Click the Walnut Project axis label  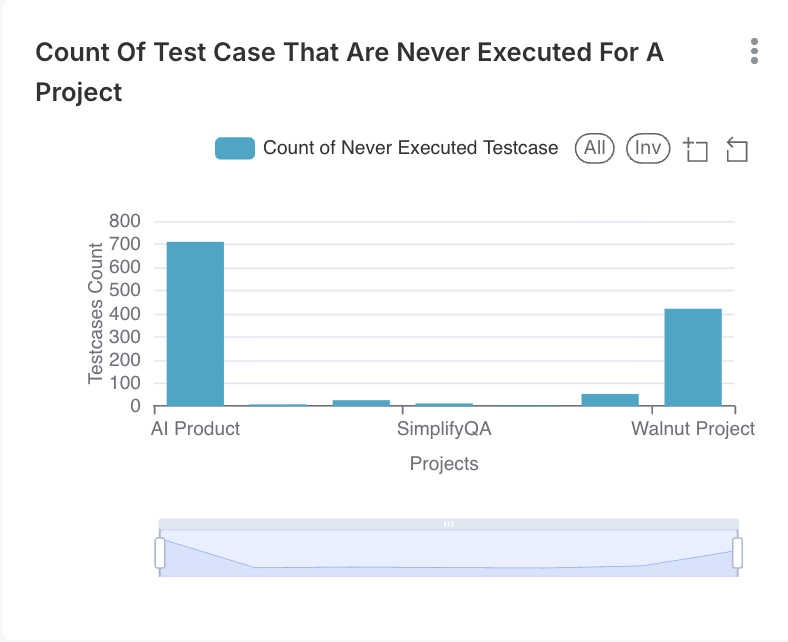click(692, 429)
